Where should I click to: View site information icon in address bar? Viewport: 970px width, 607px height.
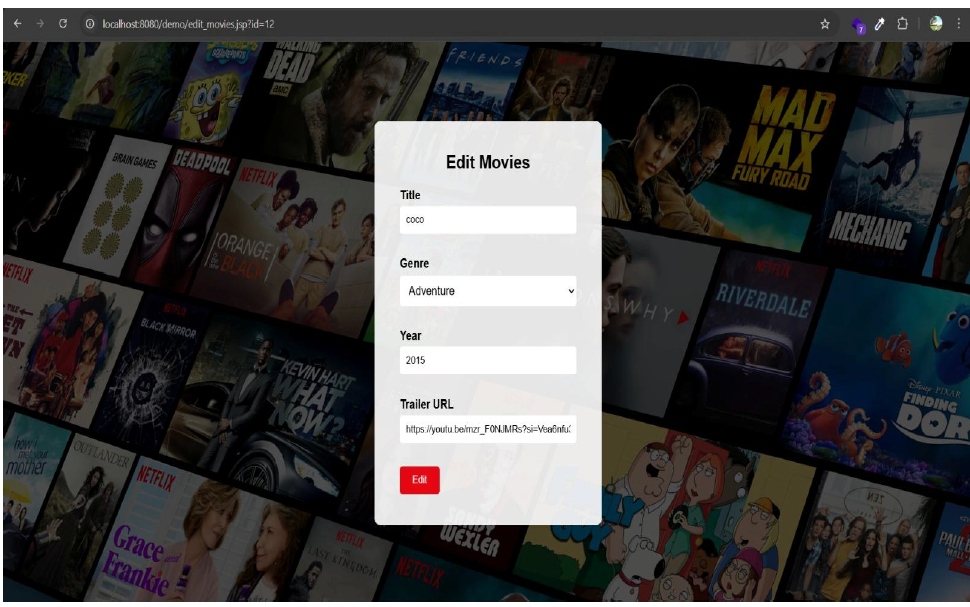[x=90, y=24]
